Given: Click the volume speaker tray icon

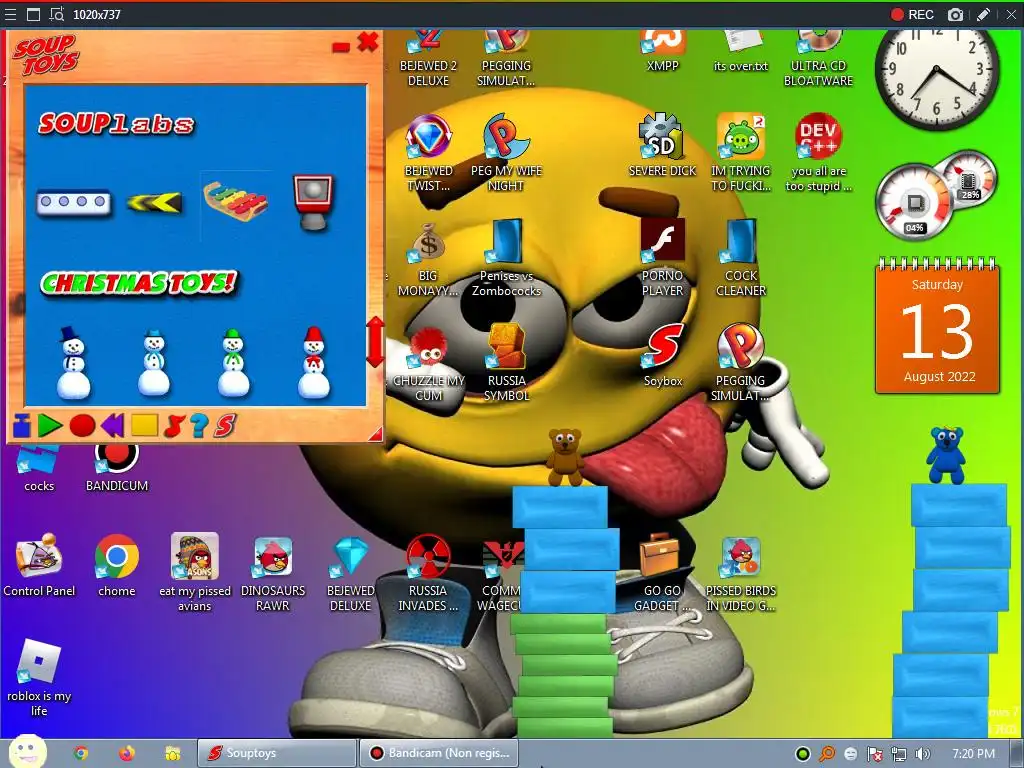Looking at the screenshot, I should tap(923, 754).
